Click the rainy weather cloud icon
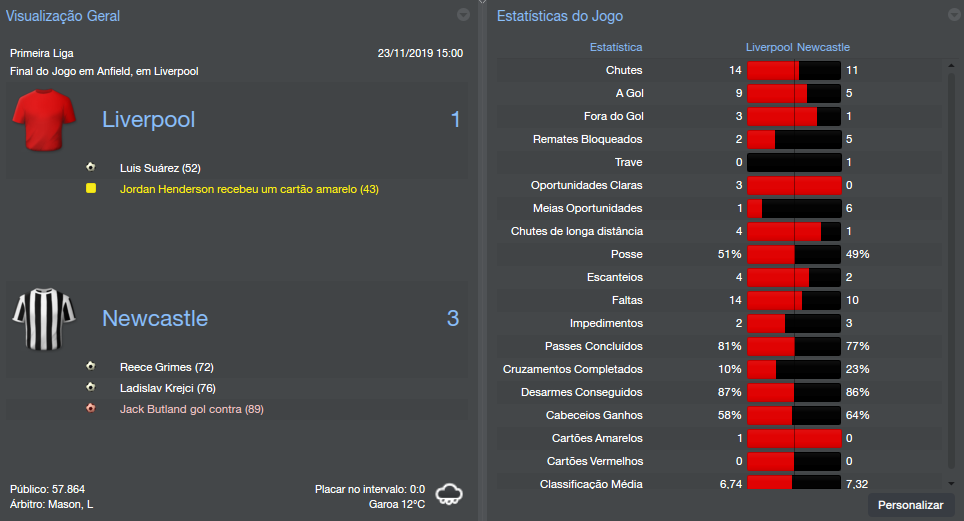 [450, 494]
